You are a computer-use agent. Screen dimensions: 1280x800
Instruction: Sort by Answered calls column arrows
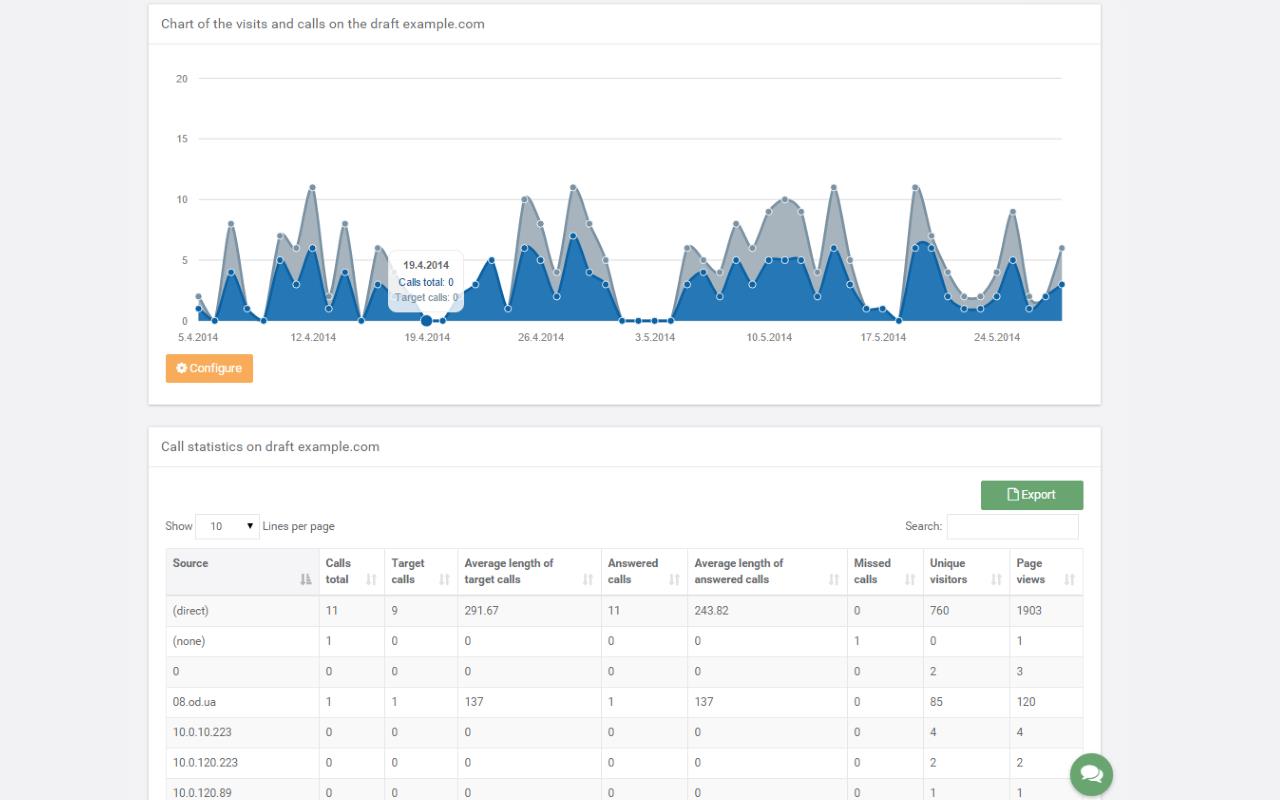coord(674,579)
